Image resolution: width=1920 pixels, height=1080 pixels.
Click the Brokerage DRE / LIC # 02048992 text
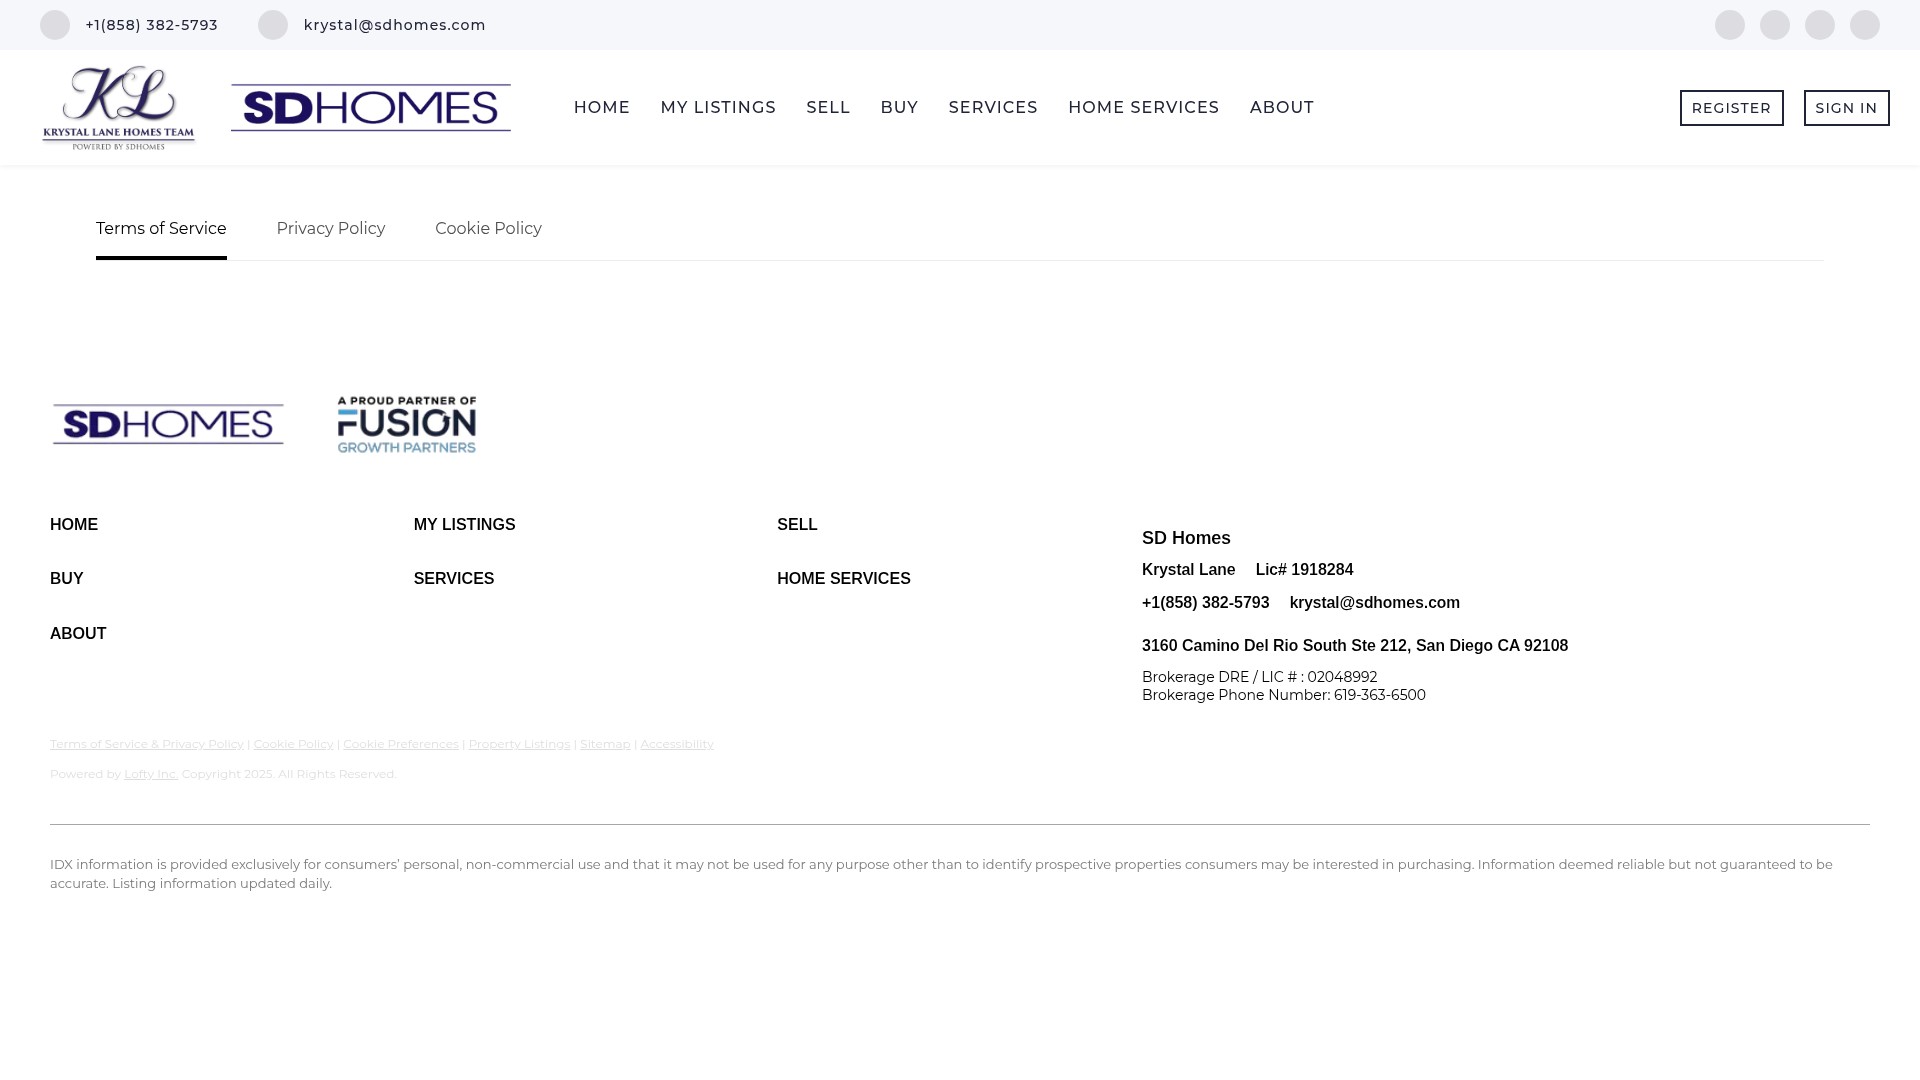pyautogui.click(x=1260, y=677)
